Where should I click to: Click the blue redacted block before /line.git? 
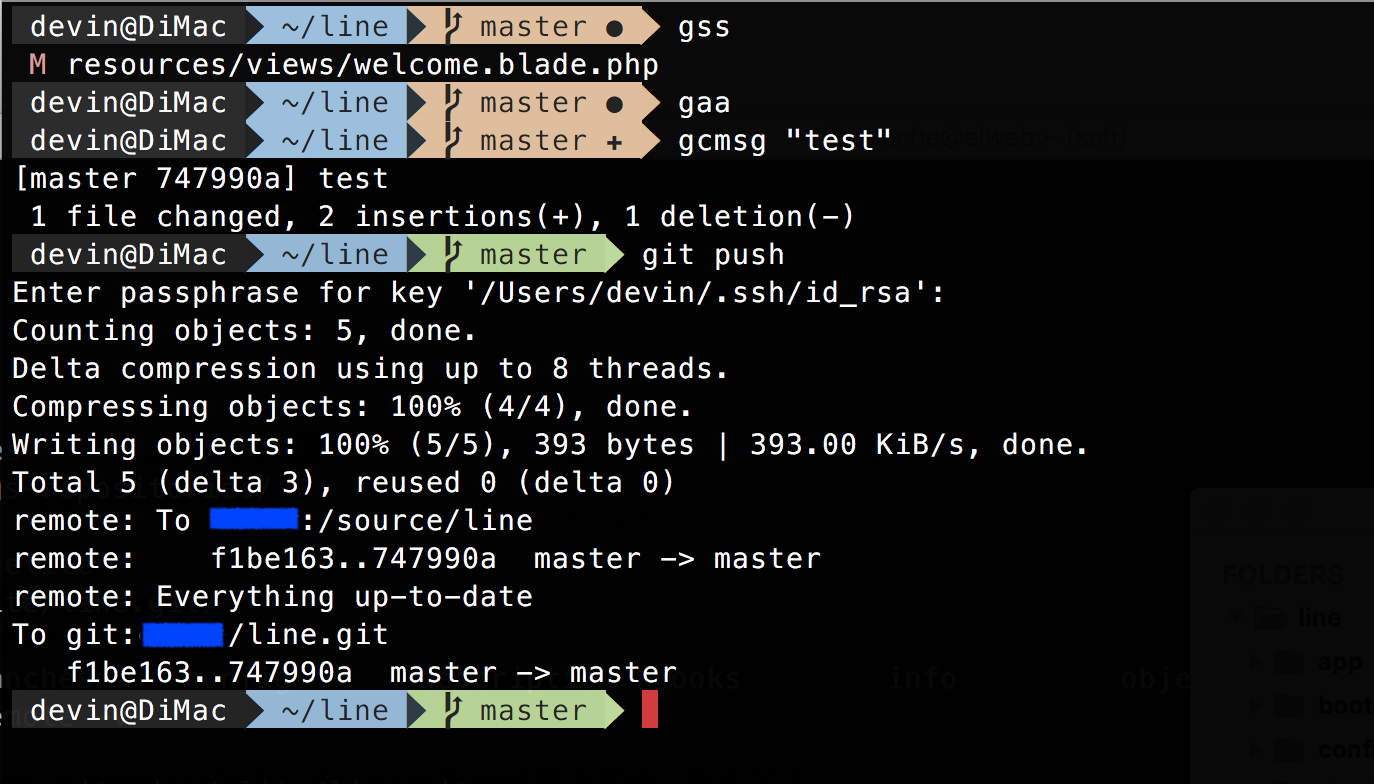(183, 634)
